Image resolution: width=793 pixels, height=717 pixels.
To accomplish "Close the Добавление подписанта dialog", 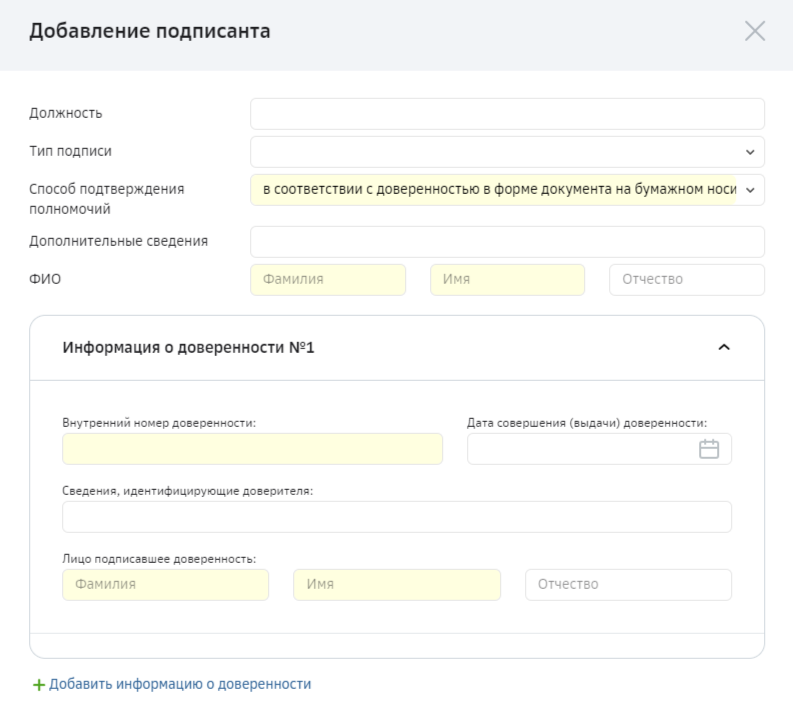I will pos(755,31).
